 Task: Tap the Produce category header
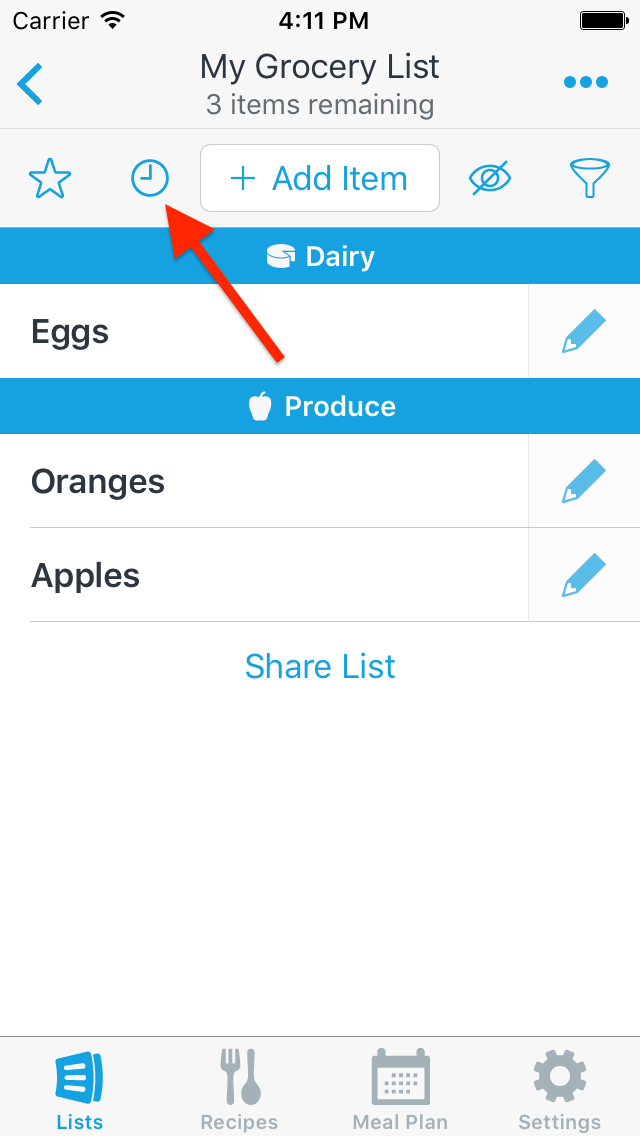click(x=320, y=407)
